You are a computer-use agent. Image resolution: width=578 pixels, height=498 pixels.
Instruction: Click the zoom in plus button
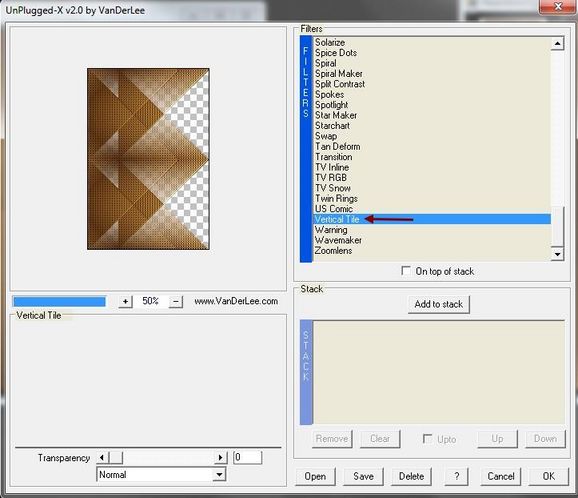click(x=125, y=302)
